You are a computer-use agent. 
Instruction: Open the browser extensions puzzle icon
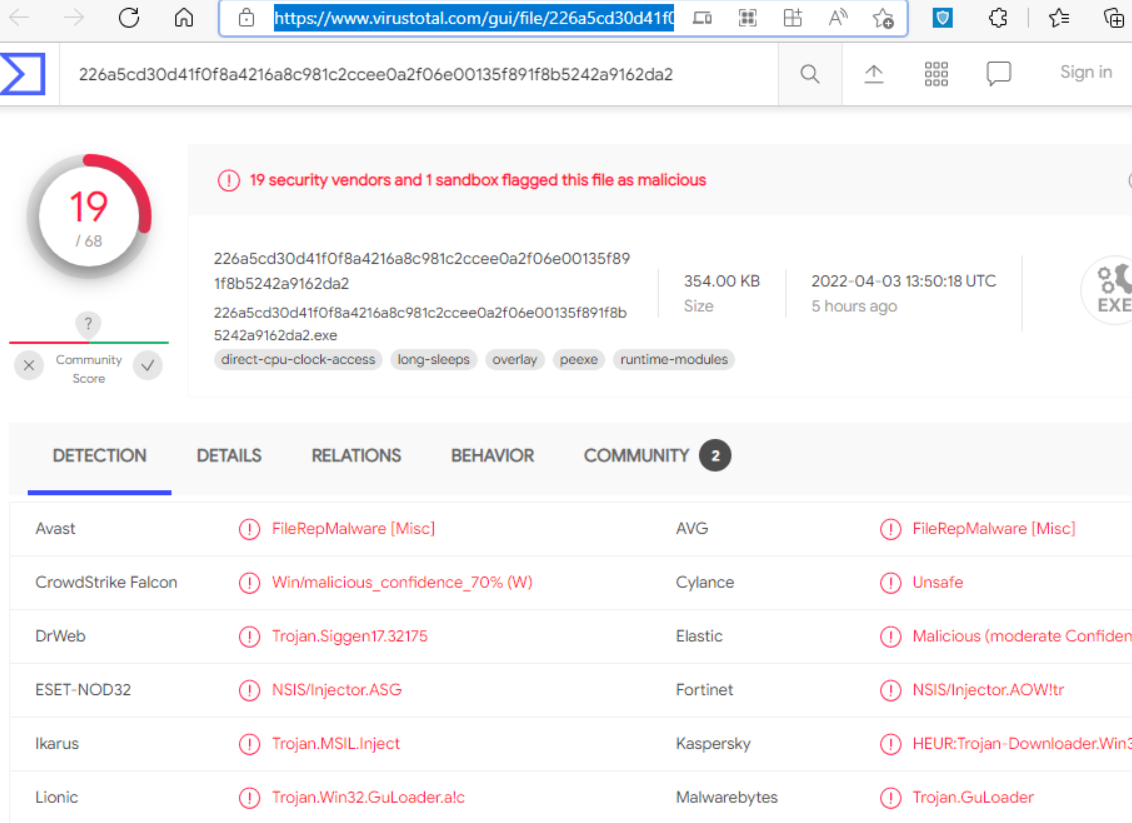pos(998,17)
